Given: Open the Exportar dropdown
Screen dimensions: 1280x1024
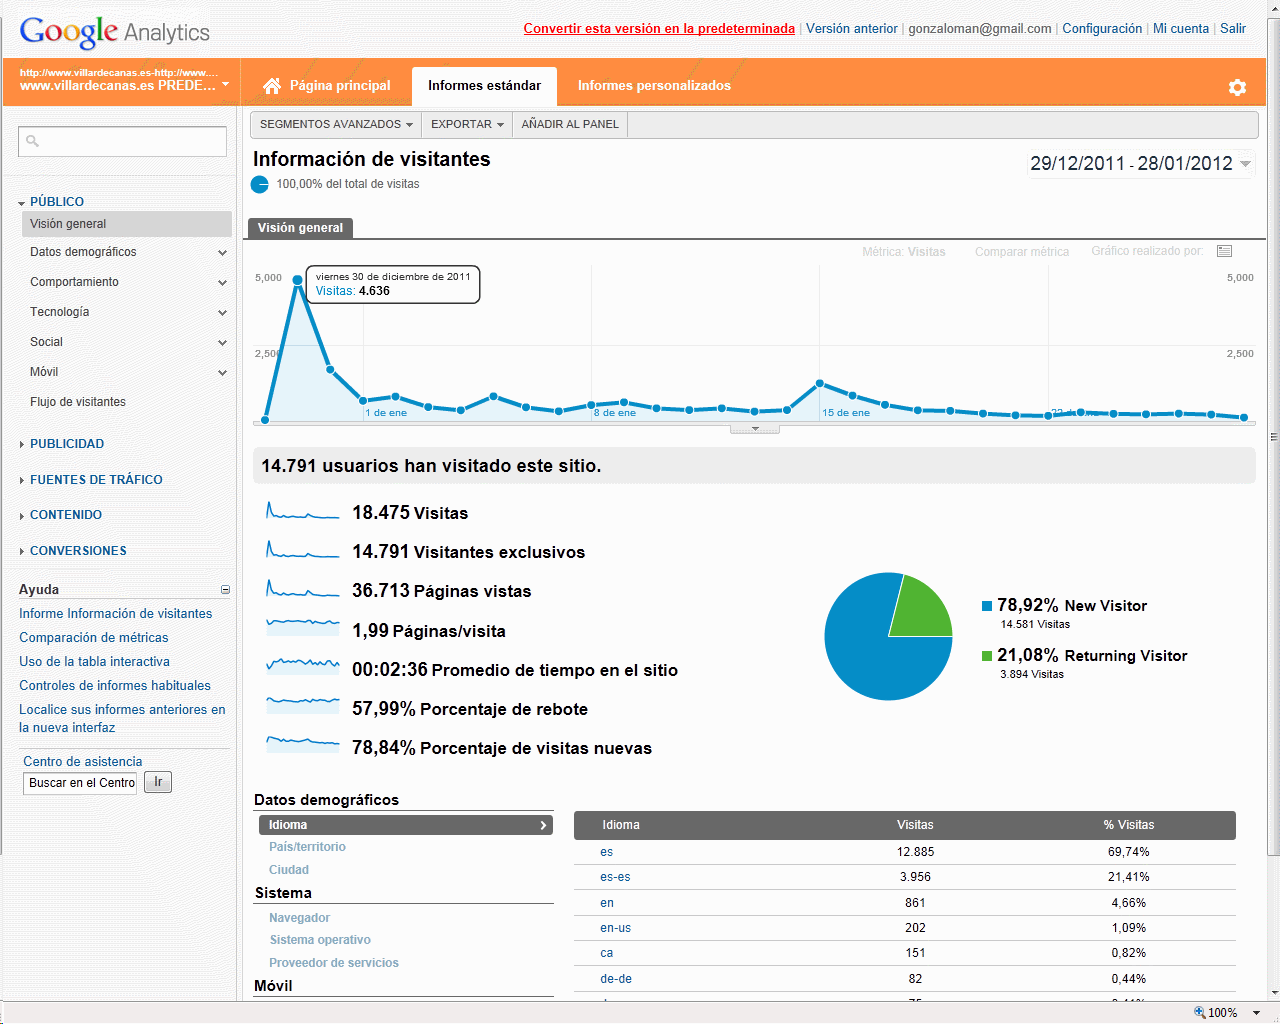Looking at the screenshot, I should pos(467,125).
